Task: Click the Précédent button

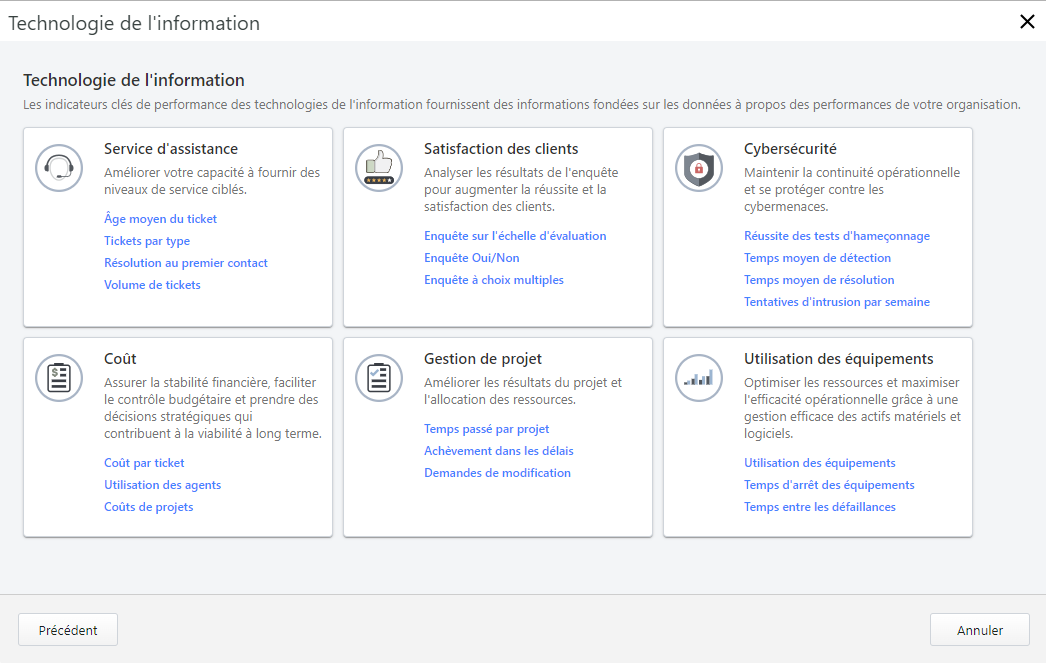Action: click(67, 629)
